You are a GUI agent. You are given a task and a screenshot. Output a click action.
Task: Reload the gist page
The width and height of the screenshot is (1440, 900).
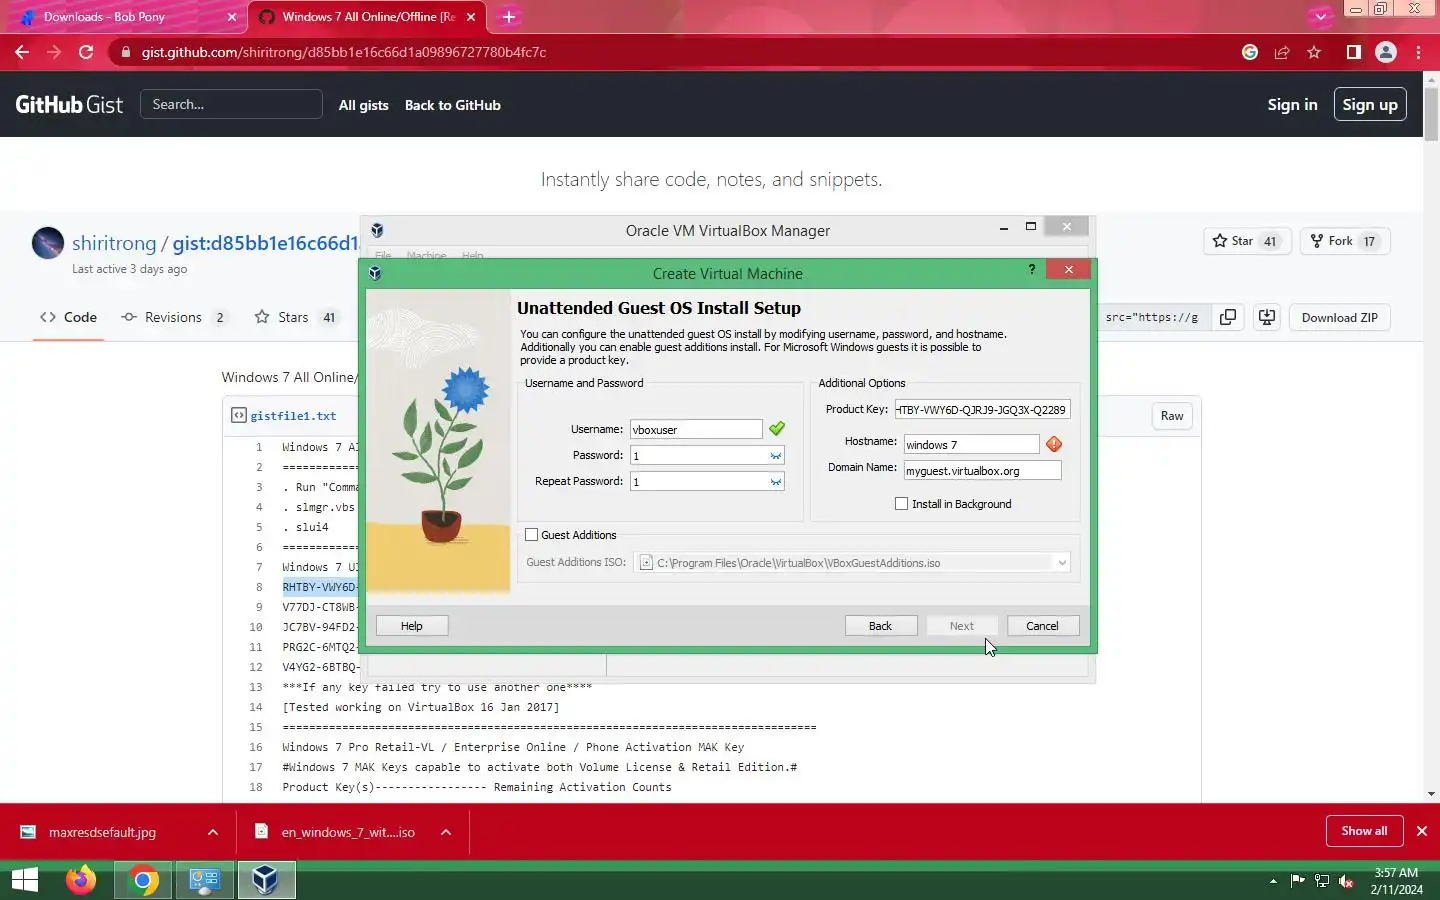click(86, 52)
